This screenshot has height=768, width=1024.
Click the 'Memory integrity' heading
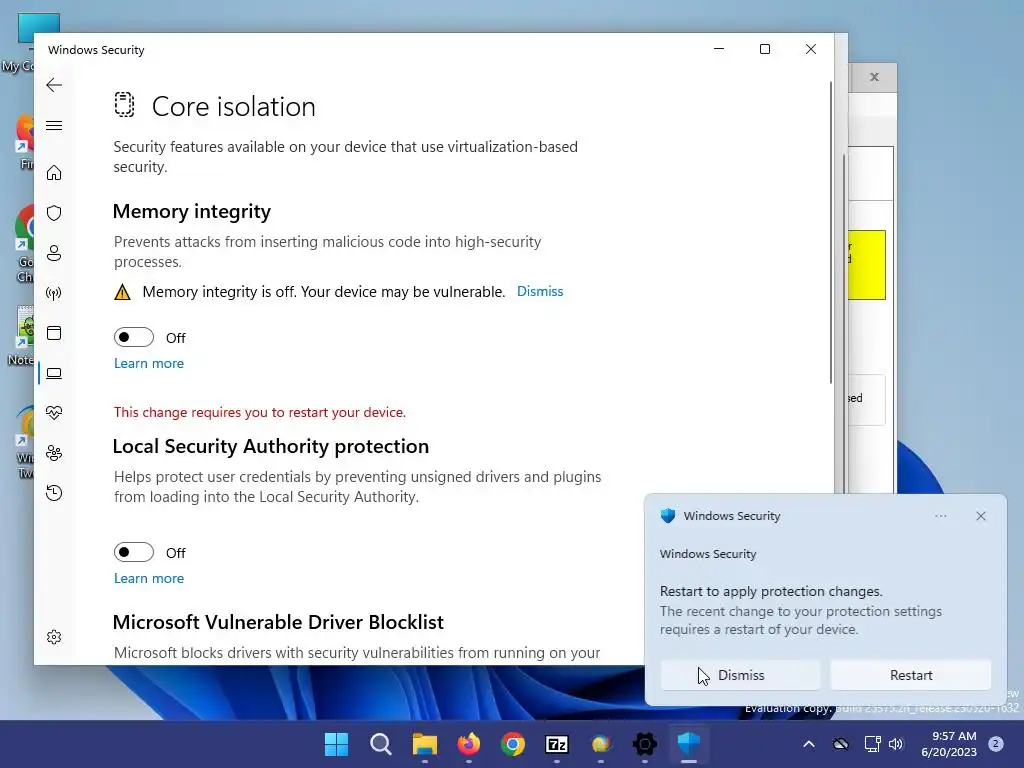[x=191, y=211]
